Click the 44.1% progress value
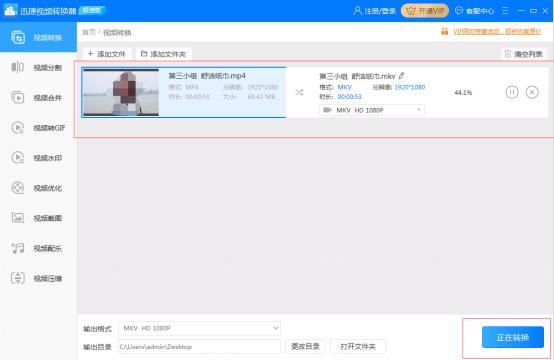The width and height of the screenshot is (554, 360). 463,93
